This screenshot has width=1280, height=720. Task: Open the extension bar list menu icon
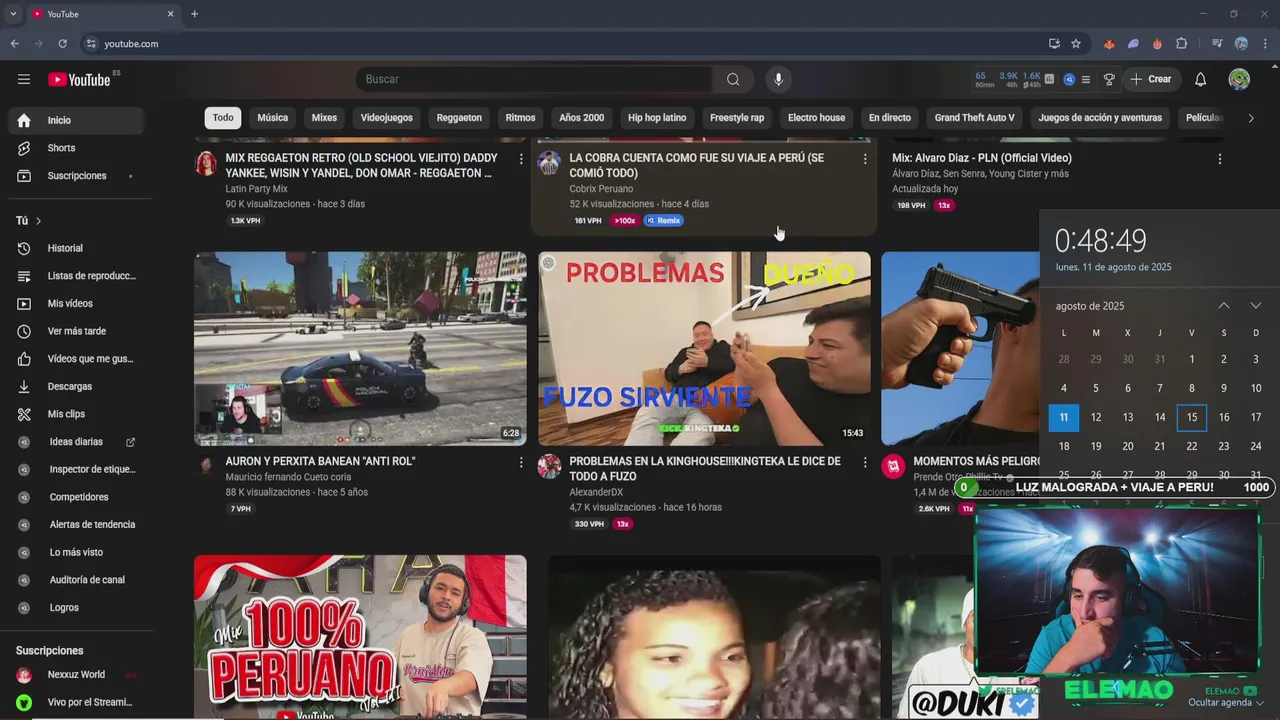1086,79
